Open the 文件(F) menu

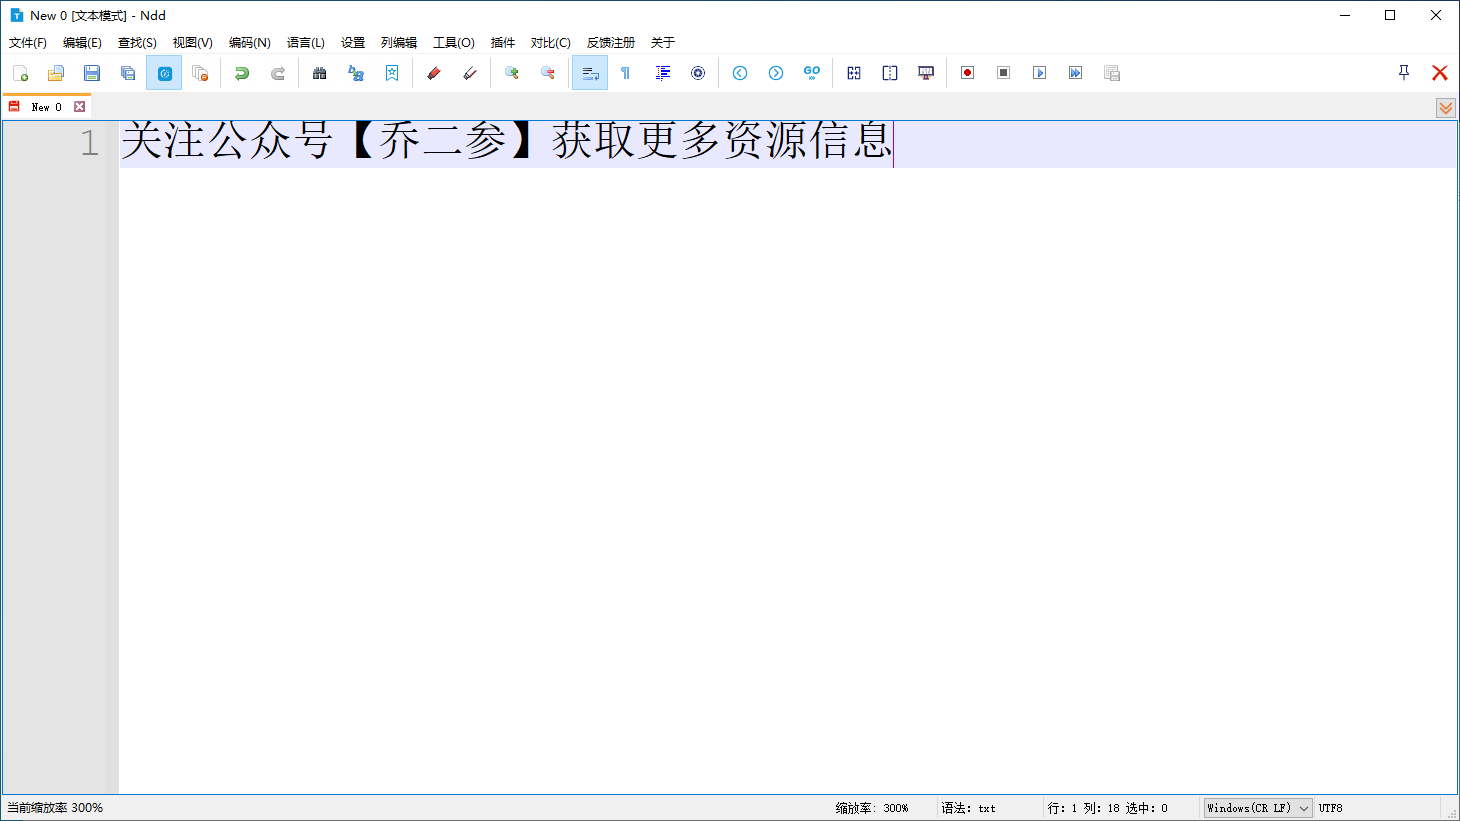tap(28, 43)
